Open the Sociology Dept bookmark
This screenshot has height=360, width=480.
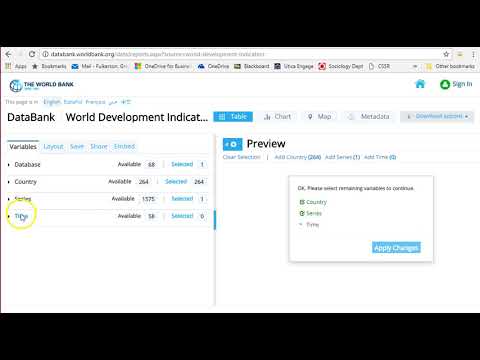341,66
